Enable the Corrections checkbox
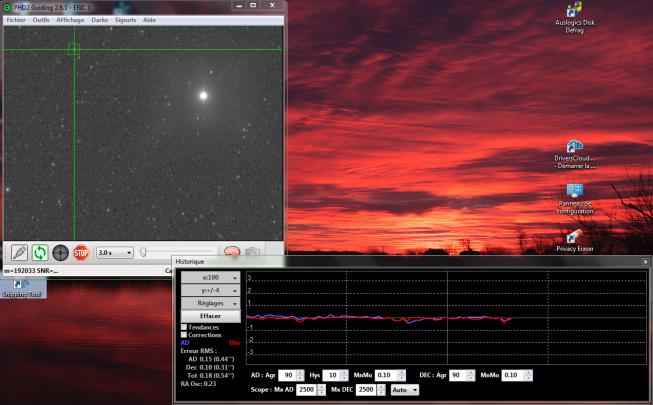 coord(184,335)
